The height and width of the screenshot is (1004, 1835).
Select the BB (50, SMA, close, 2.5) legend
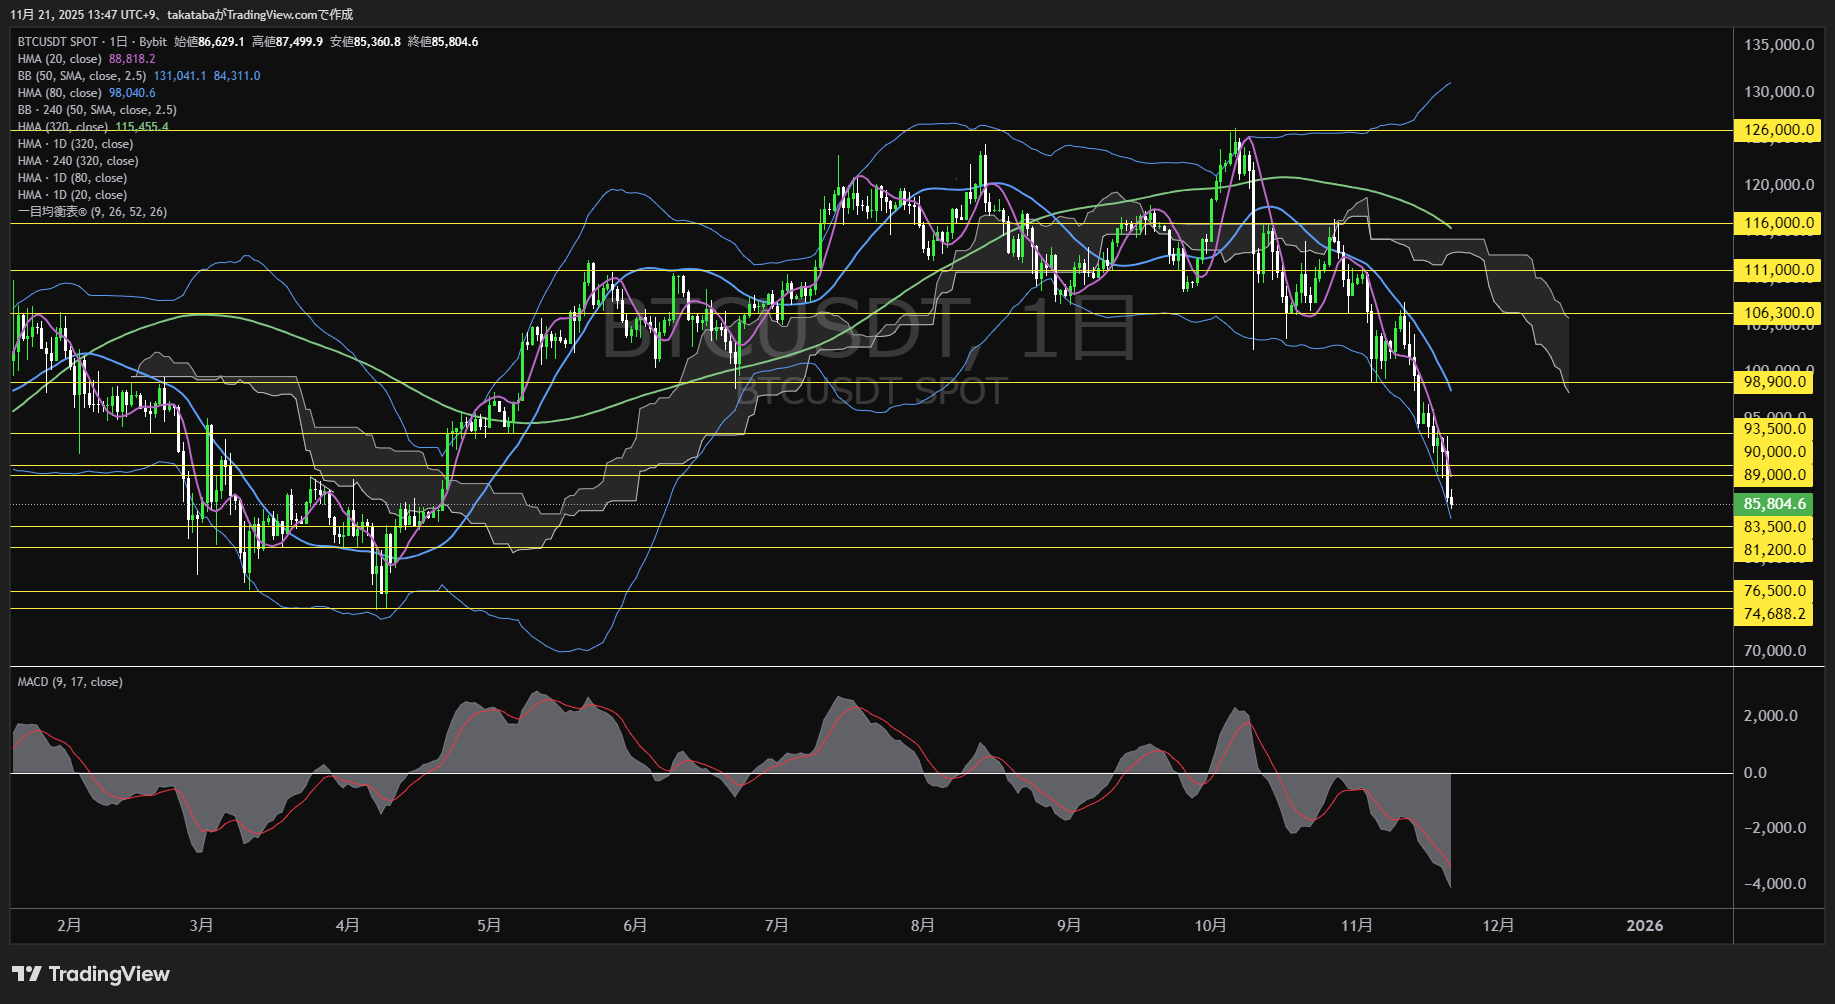pos(82,76)
